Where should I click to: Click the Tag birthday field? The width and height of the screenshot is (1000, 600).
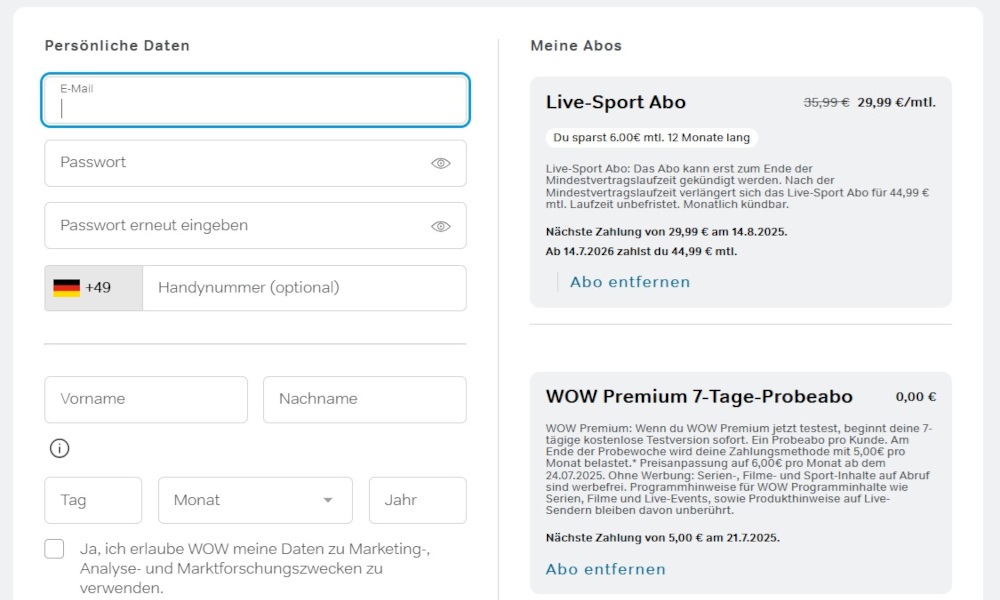tap(93, 501)
